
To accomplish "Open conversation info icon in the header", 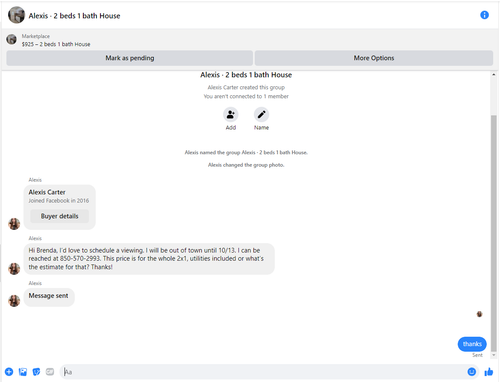I will coord(484,15).
